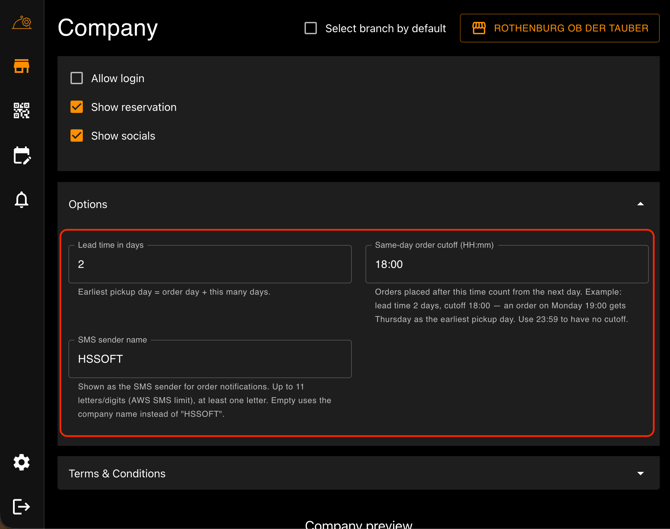
Task: Open the reservations calendar edit icon
Action: click(22, 155)
